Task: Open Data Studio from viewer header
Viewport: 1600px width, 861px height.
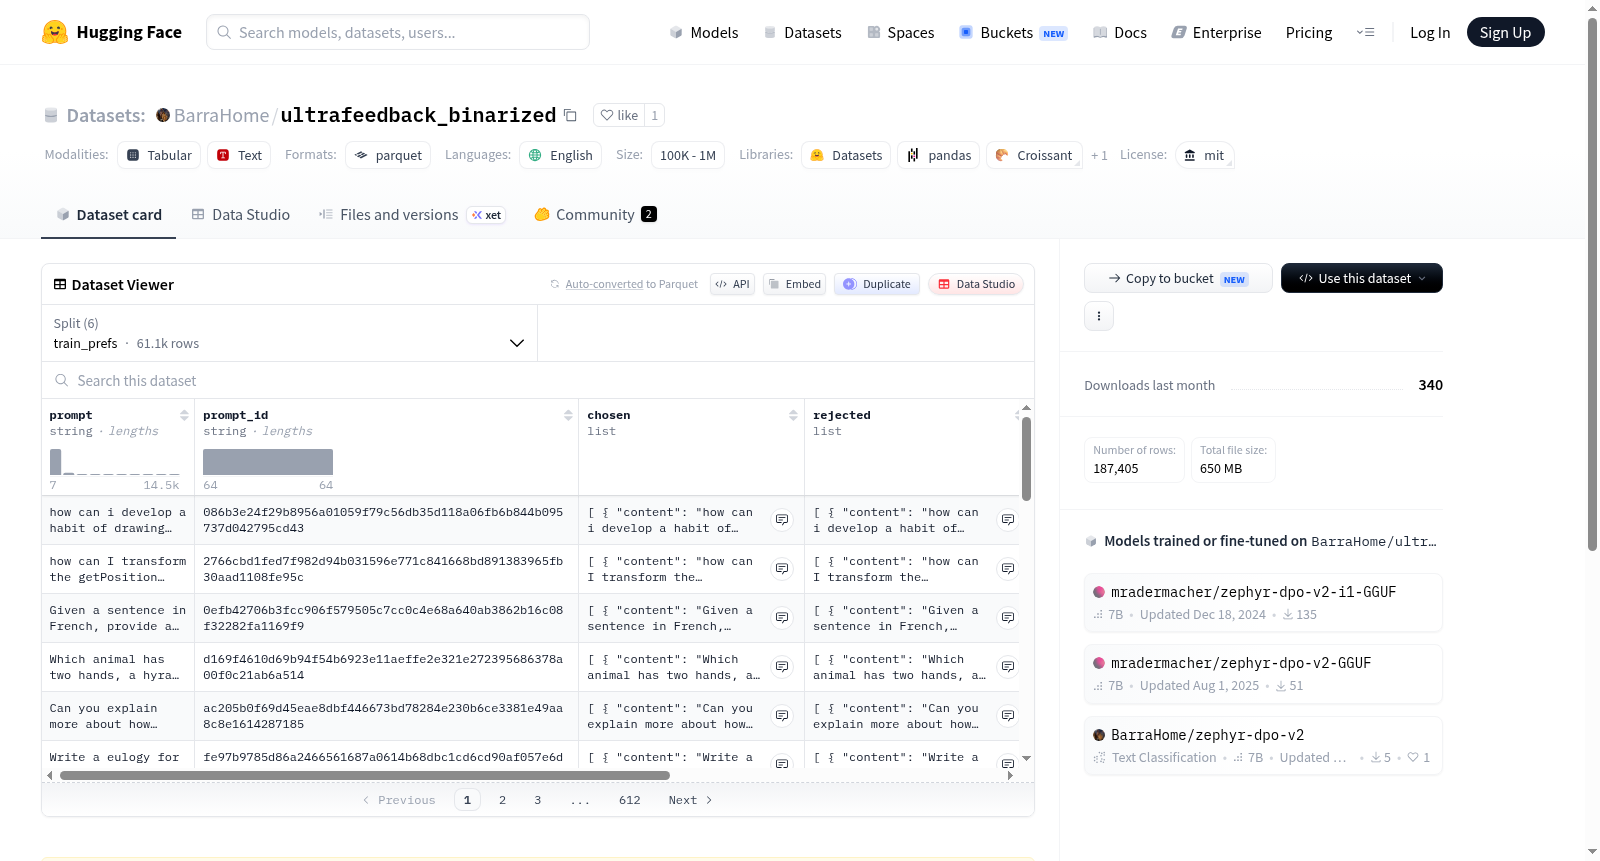Action: (975, 284)
